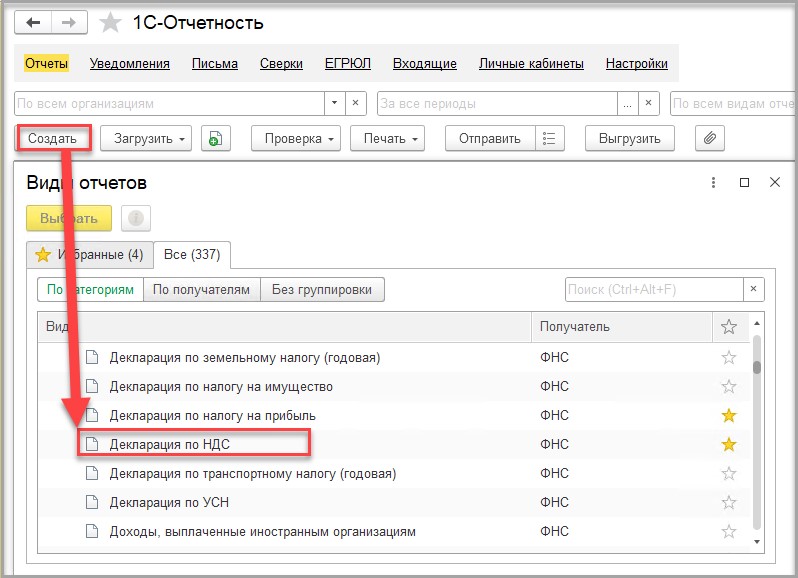Click document icon of Декларация по земельному налогу
Viewport: 798px width, 578px height.
(x=92, y=357)
